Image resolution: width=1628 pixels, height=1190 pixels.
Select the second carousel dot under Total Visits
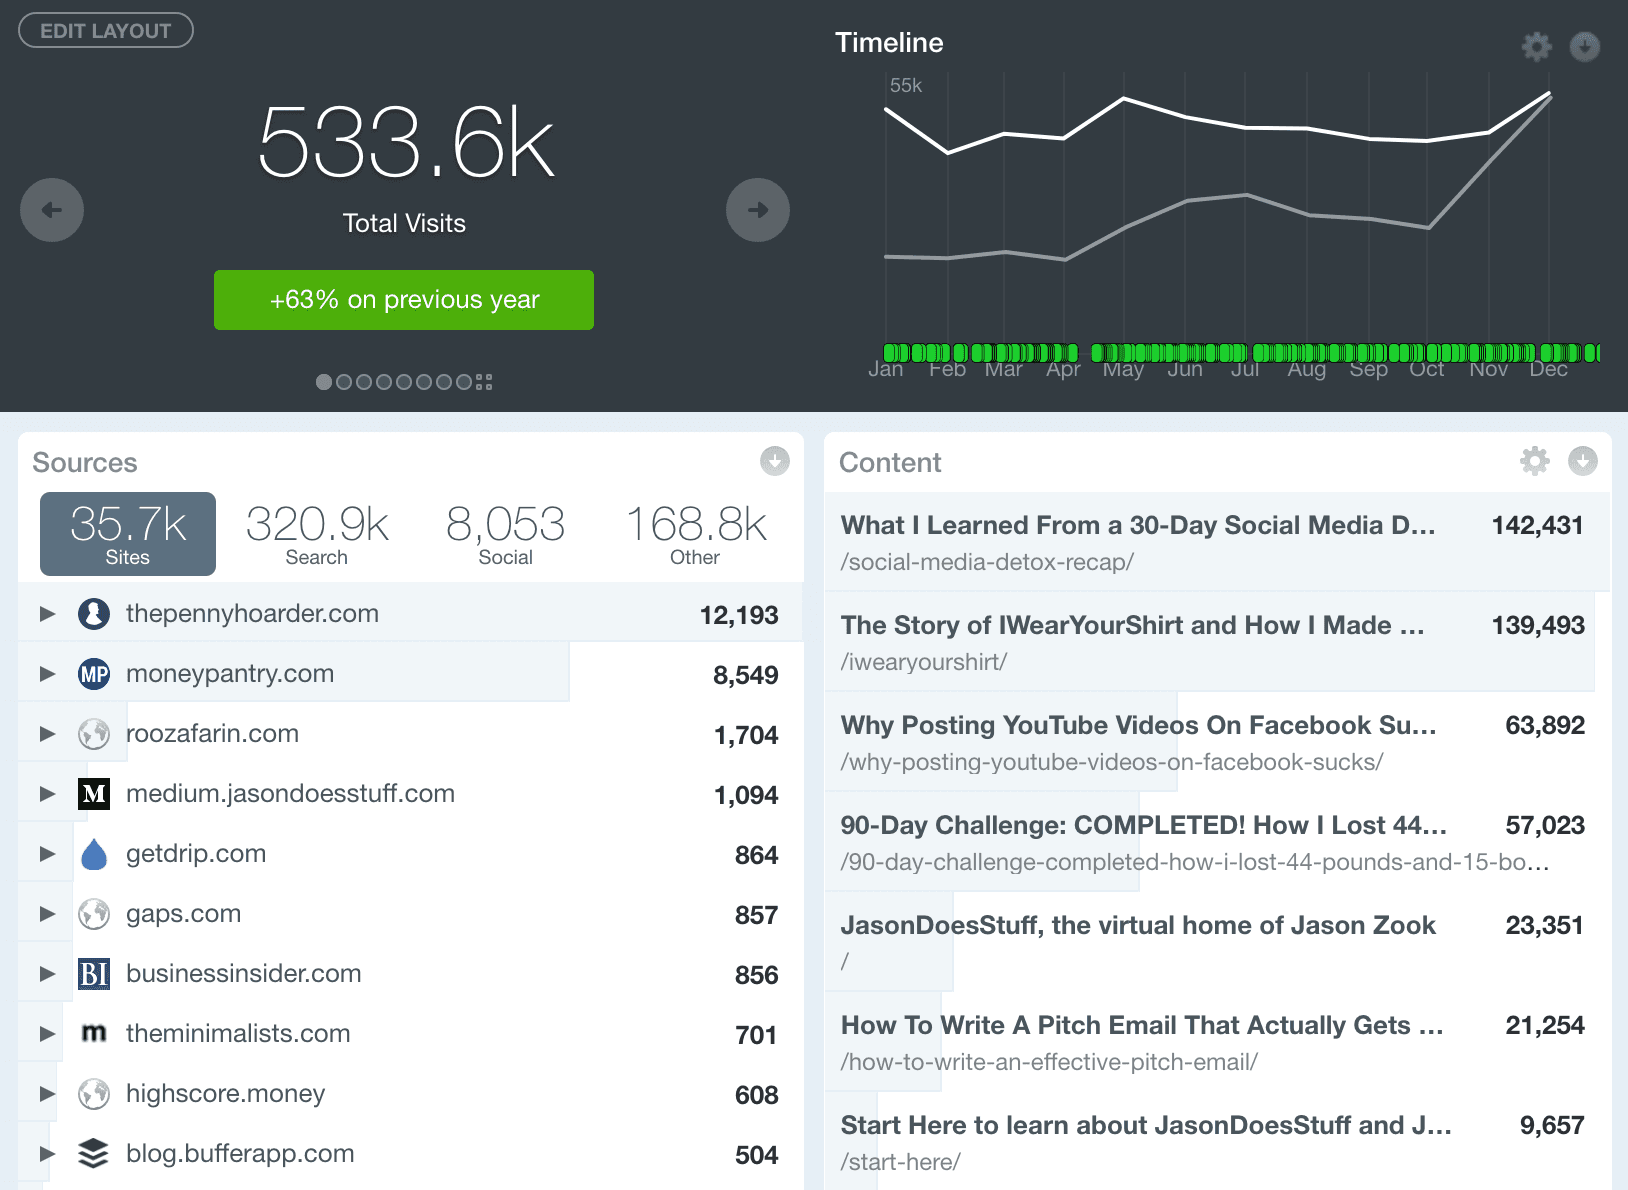(344, 382)
